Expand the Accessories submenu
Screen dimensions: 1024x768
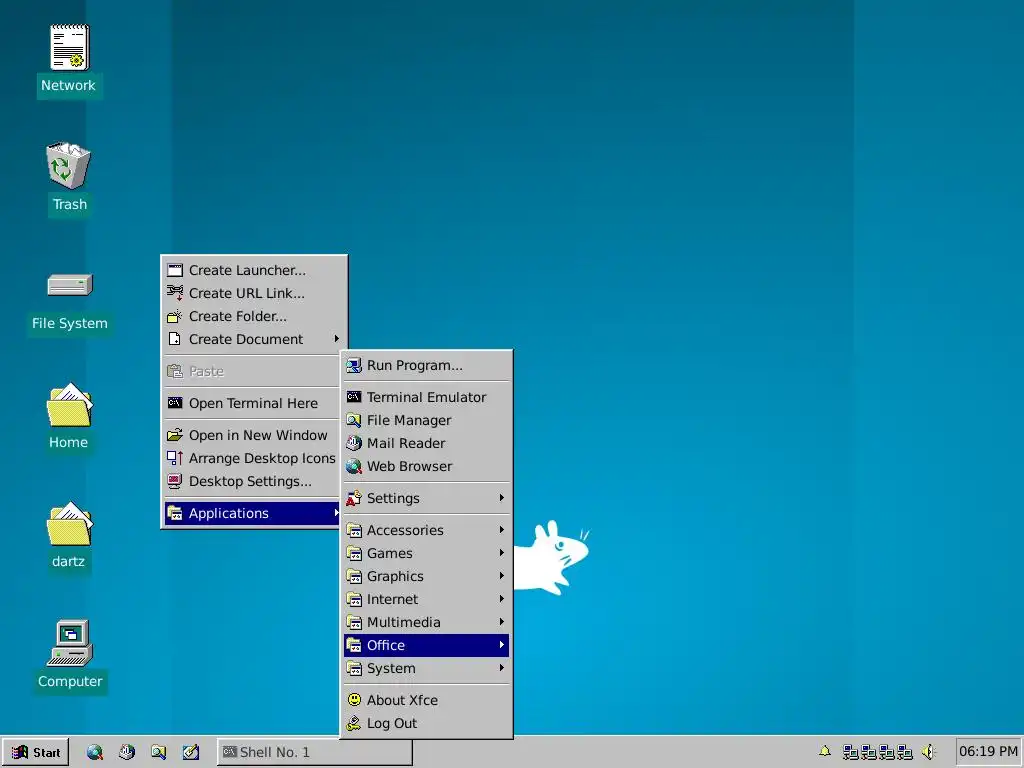click(426, 530)
